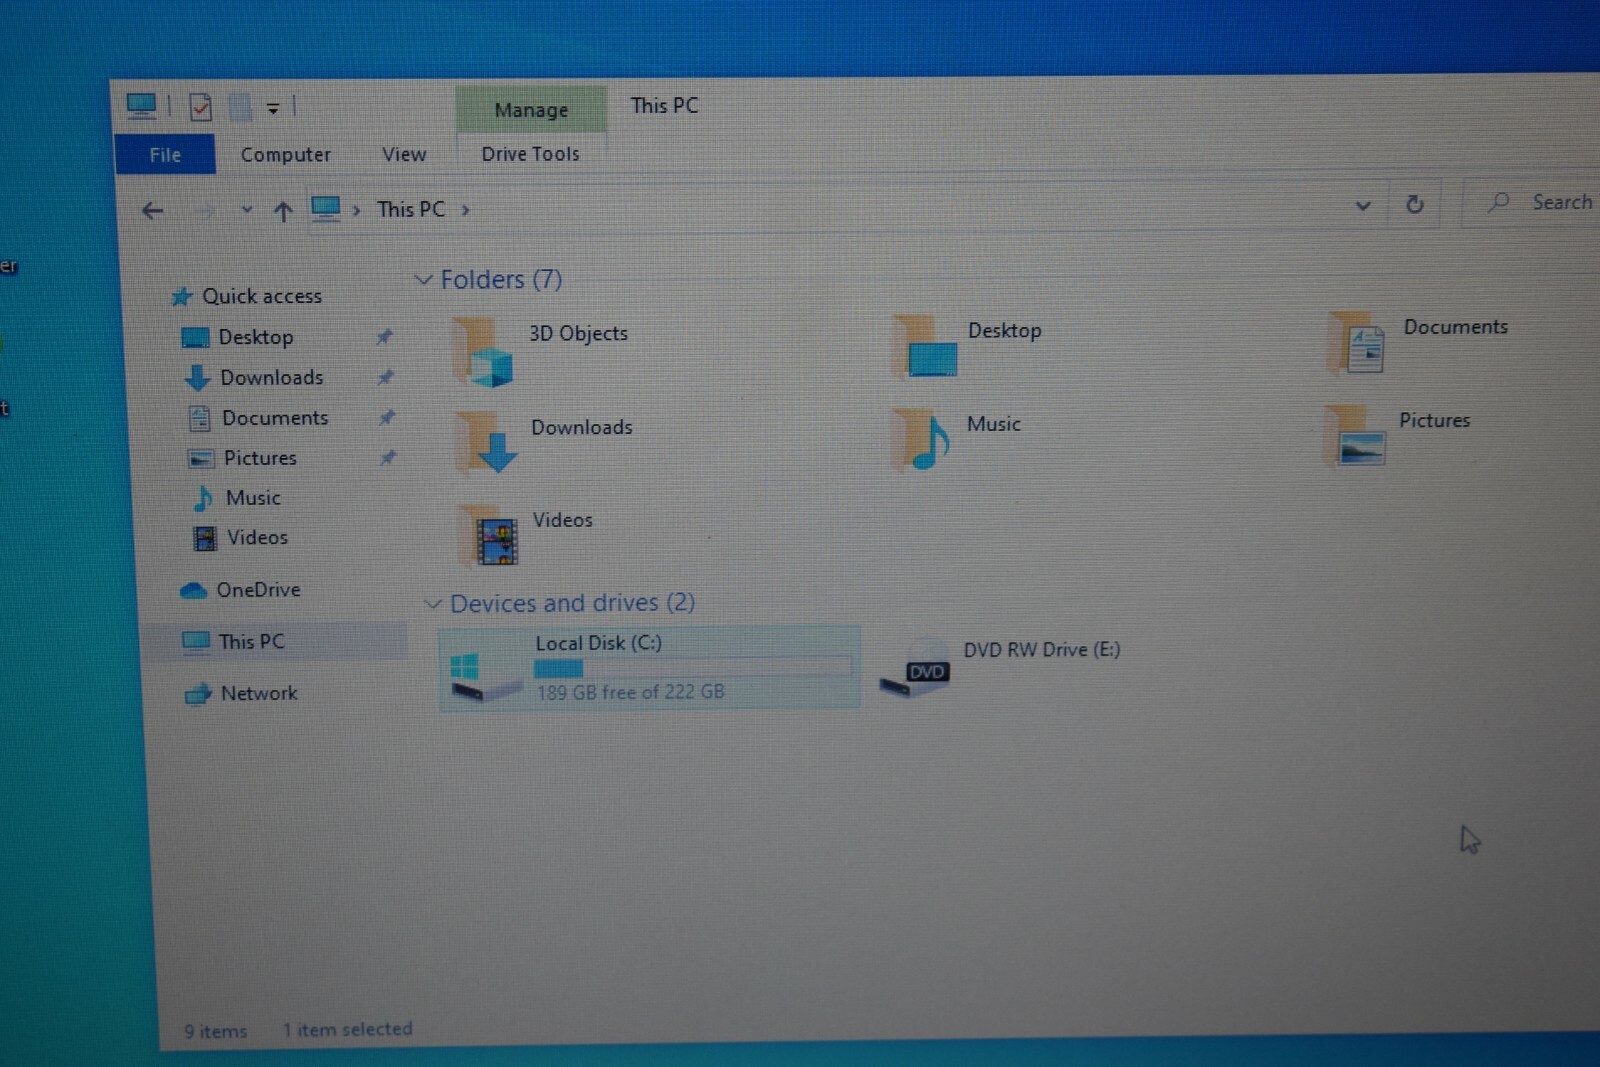The width and height of the screenshot is (1600, 1067).
Task: Open the Customize Quick Access Toolbar dropdown
Action: point(273,108)
